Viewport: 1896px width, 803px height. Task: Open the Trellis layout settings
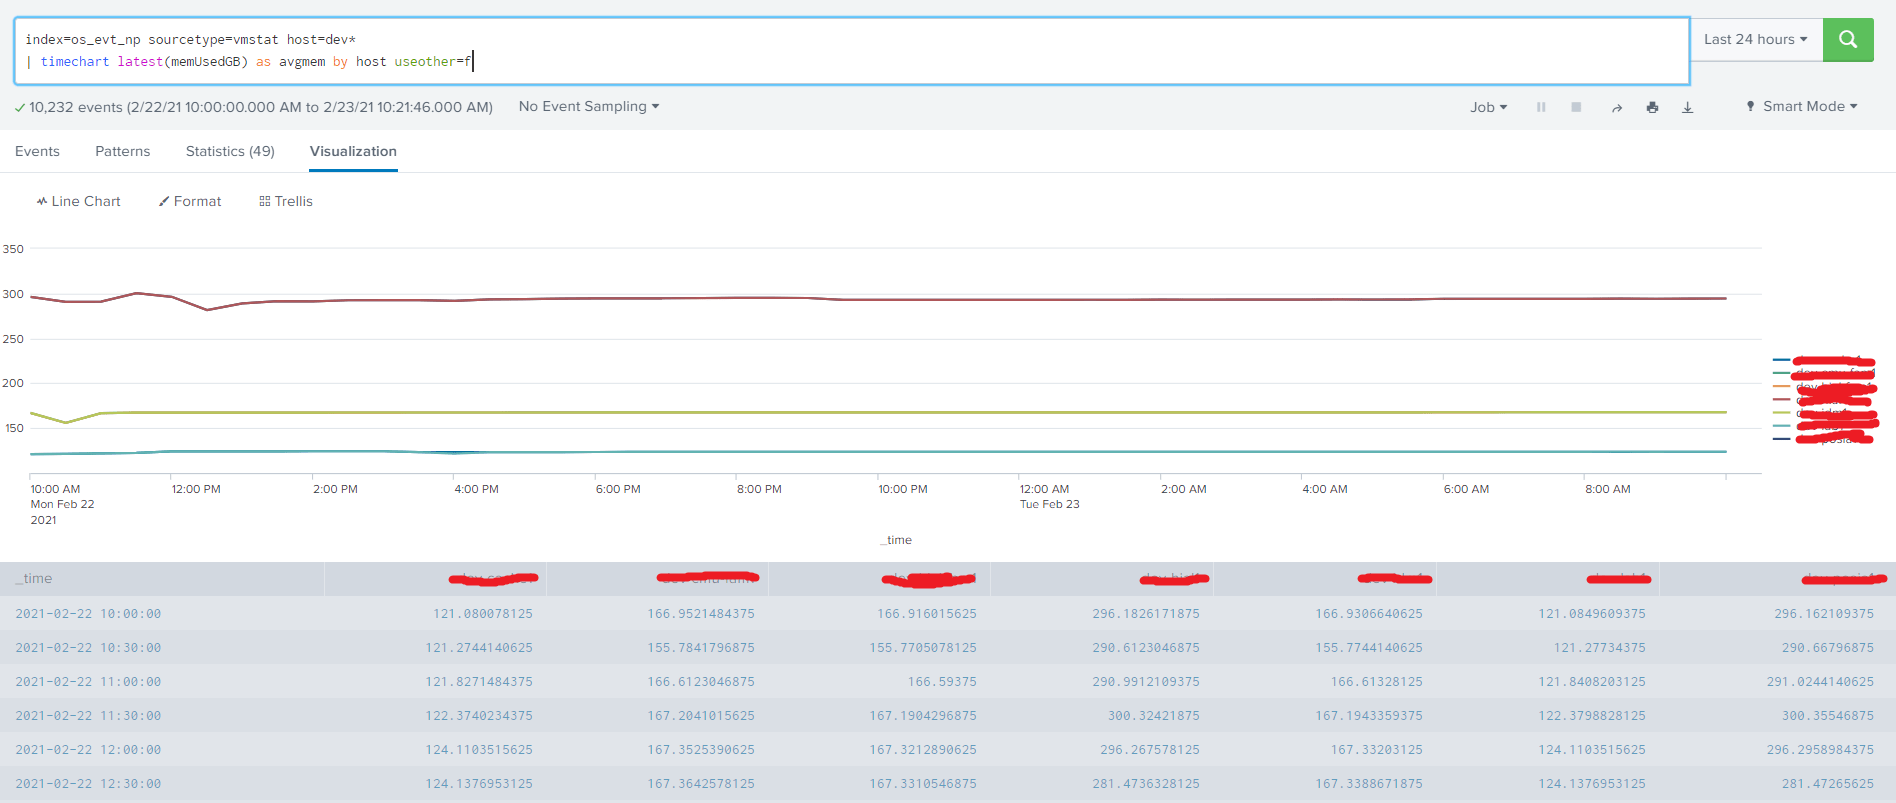click(x=286, y=201)
